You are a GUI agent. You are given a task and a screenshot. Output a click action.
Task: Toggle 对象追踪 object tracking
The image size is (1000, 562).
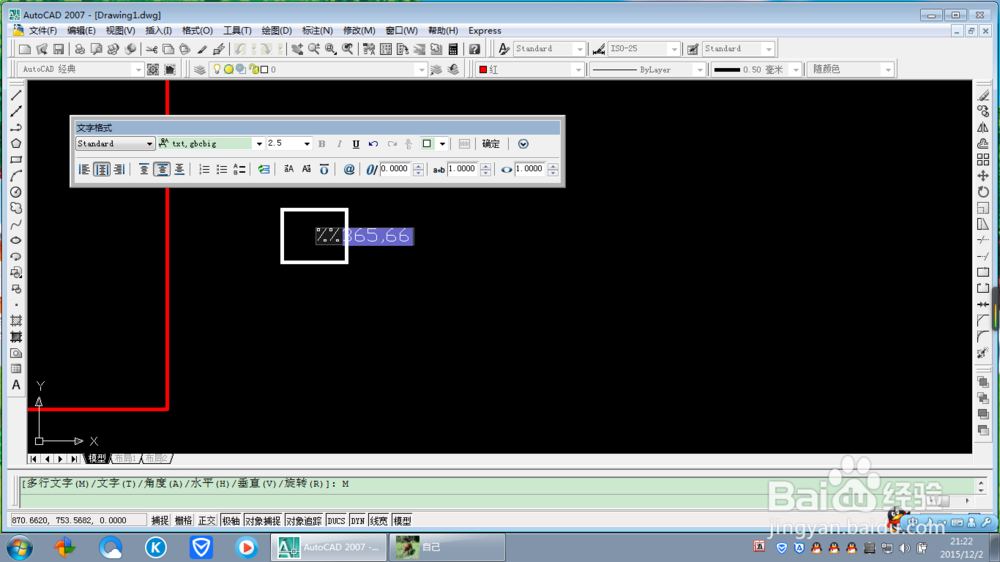click(x=304, y=521)
